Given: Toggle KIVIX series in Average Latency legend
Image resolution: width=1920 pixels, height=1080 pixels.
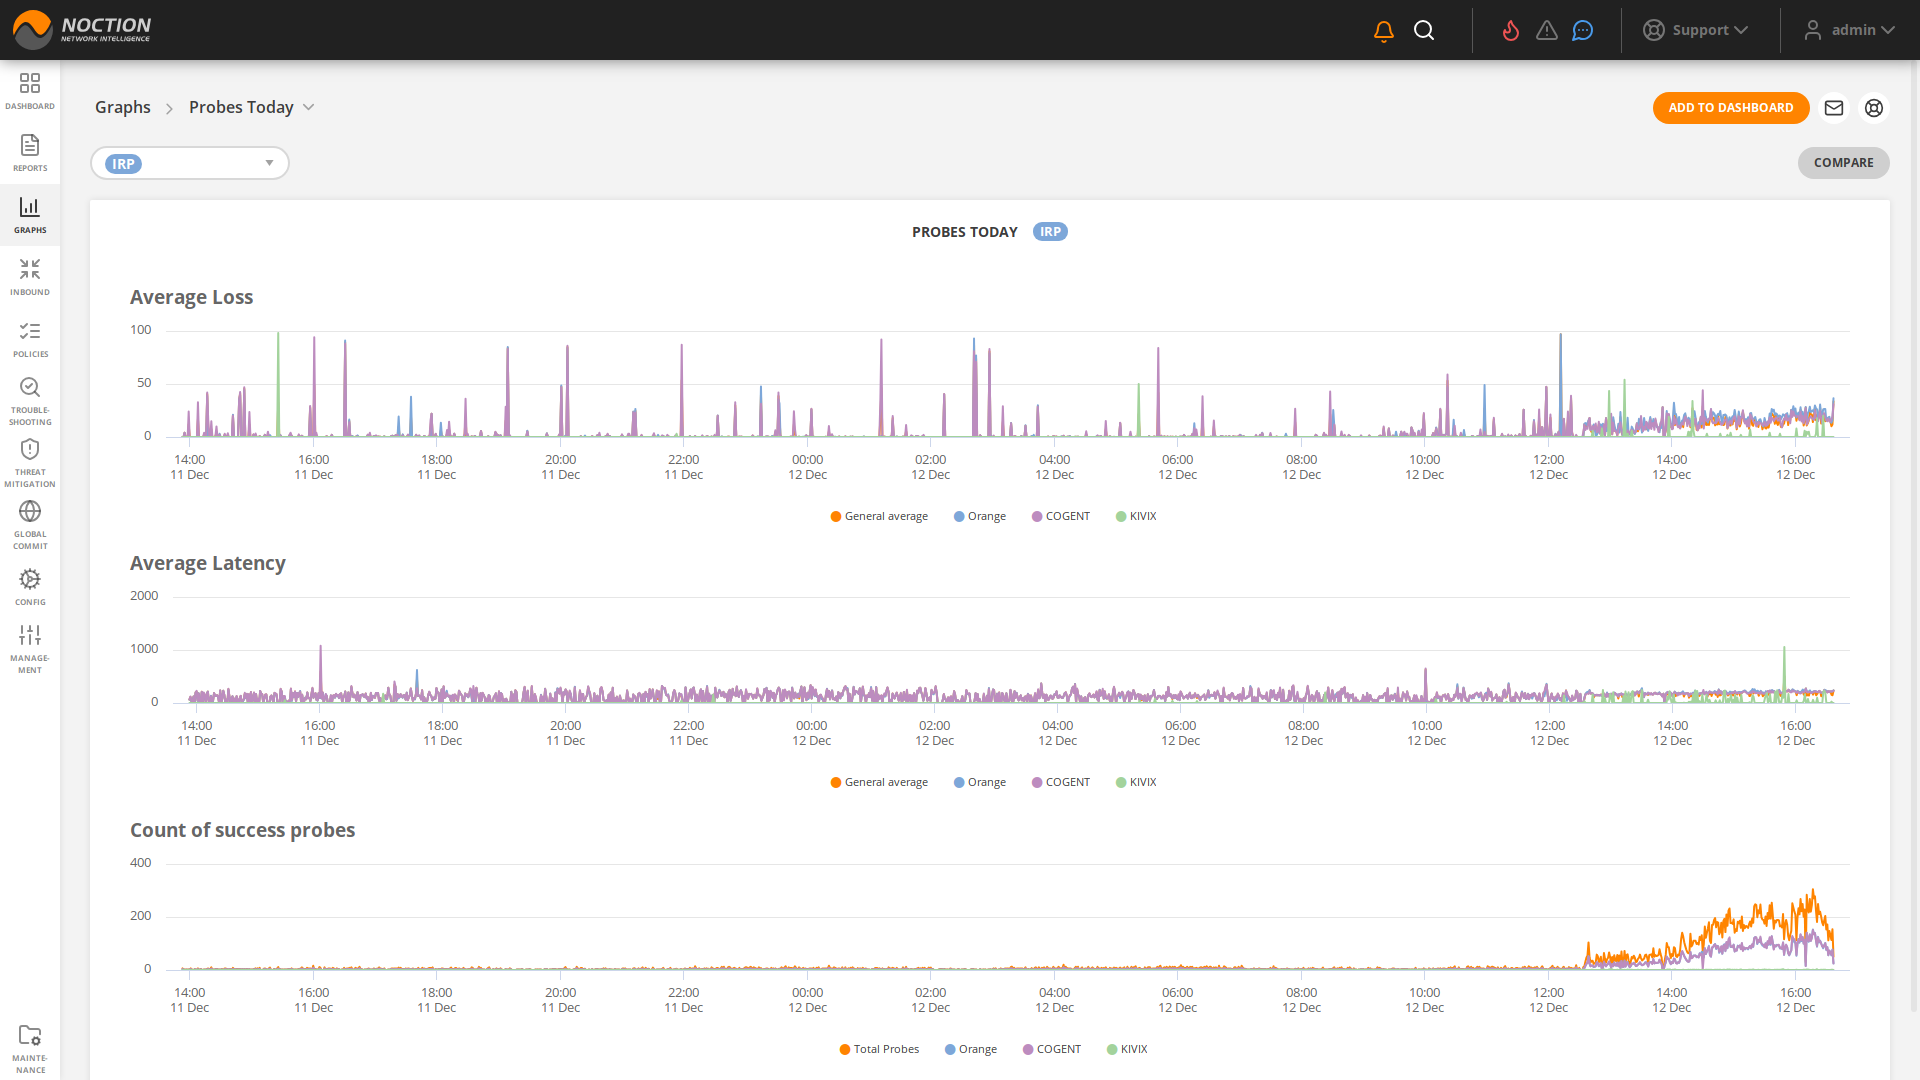Looking at the screenshot, I should (1136, 783).
